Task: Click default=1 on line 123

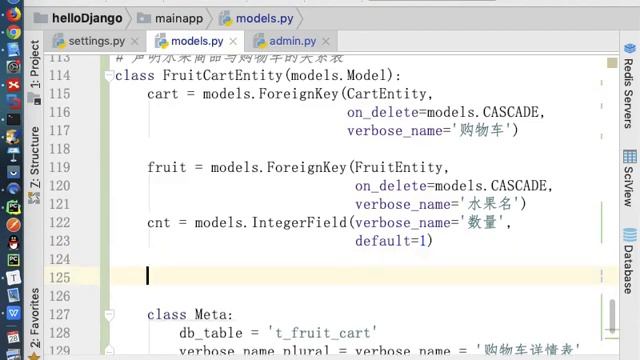Action: pos(391,241)
